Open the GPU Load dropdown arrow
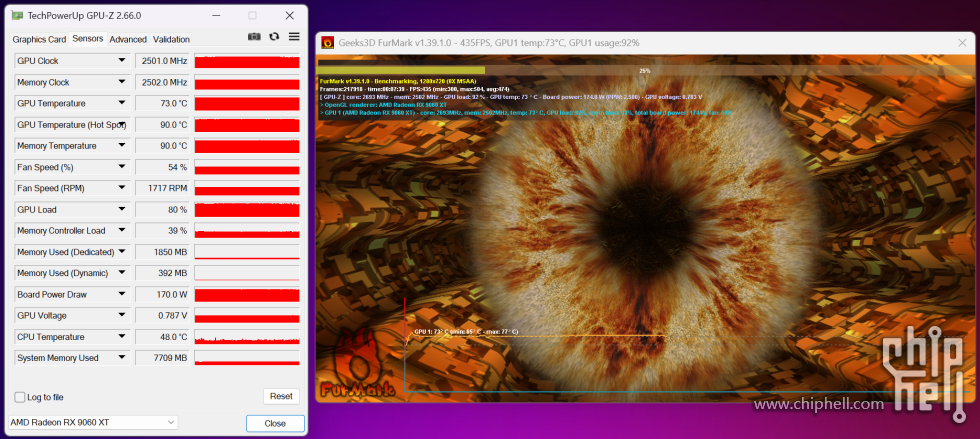Screen dimensions: 980x439 pyautogui.click(x=122, y=210)
